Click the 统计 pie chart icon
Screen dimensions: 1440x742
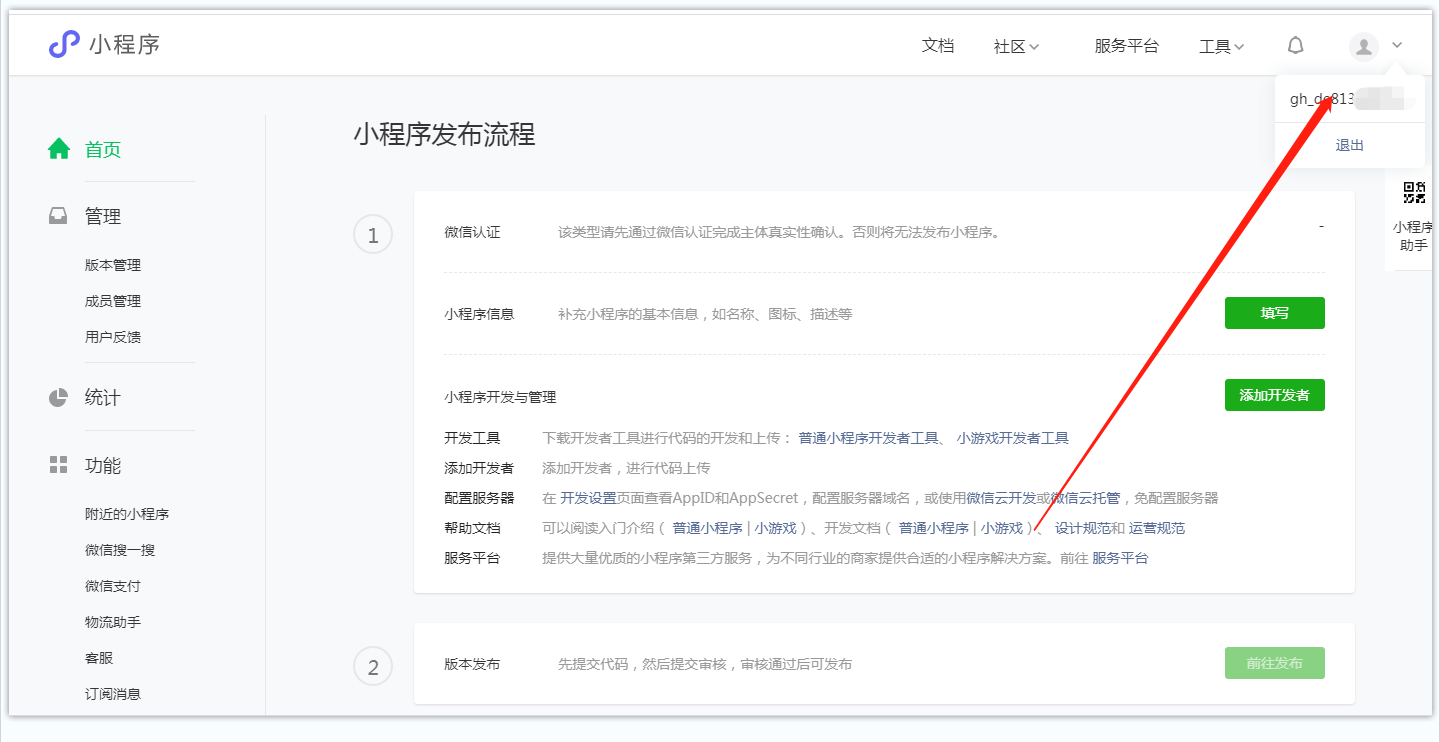[59, 397]
